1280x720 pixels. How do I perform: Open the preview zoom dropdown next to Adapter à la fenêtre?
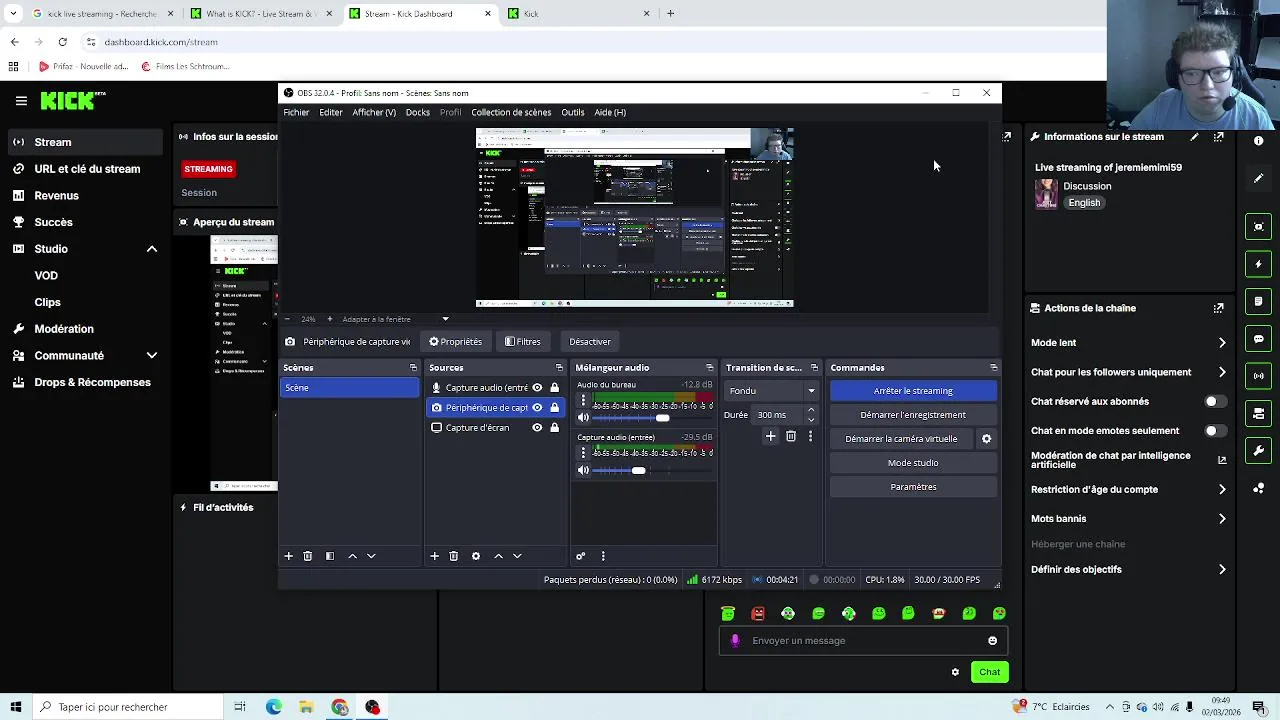coord(445,319)
